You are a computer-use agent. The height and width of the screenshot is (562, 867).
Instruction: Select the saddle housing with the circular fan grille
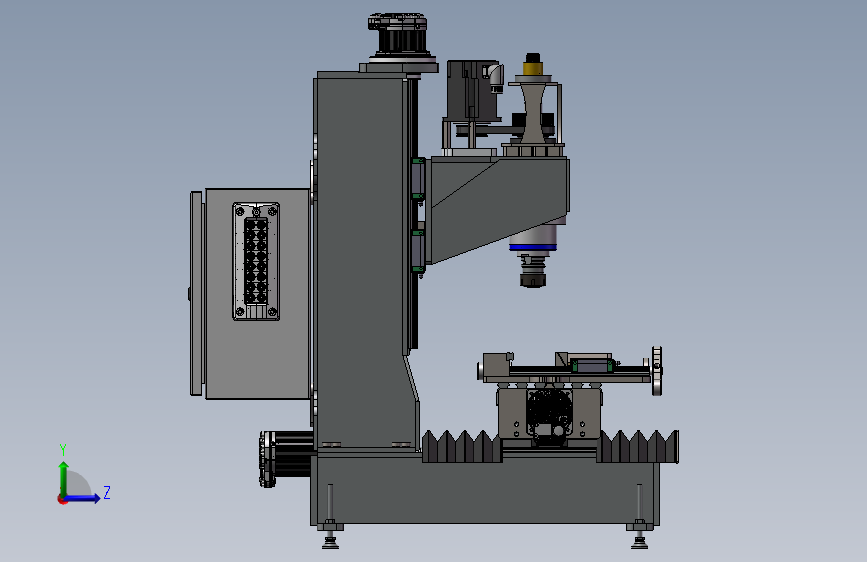[x=549, y=415]
